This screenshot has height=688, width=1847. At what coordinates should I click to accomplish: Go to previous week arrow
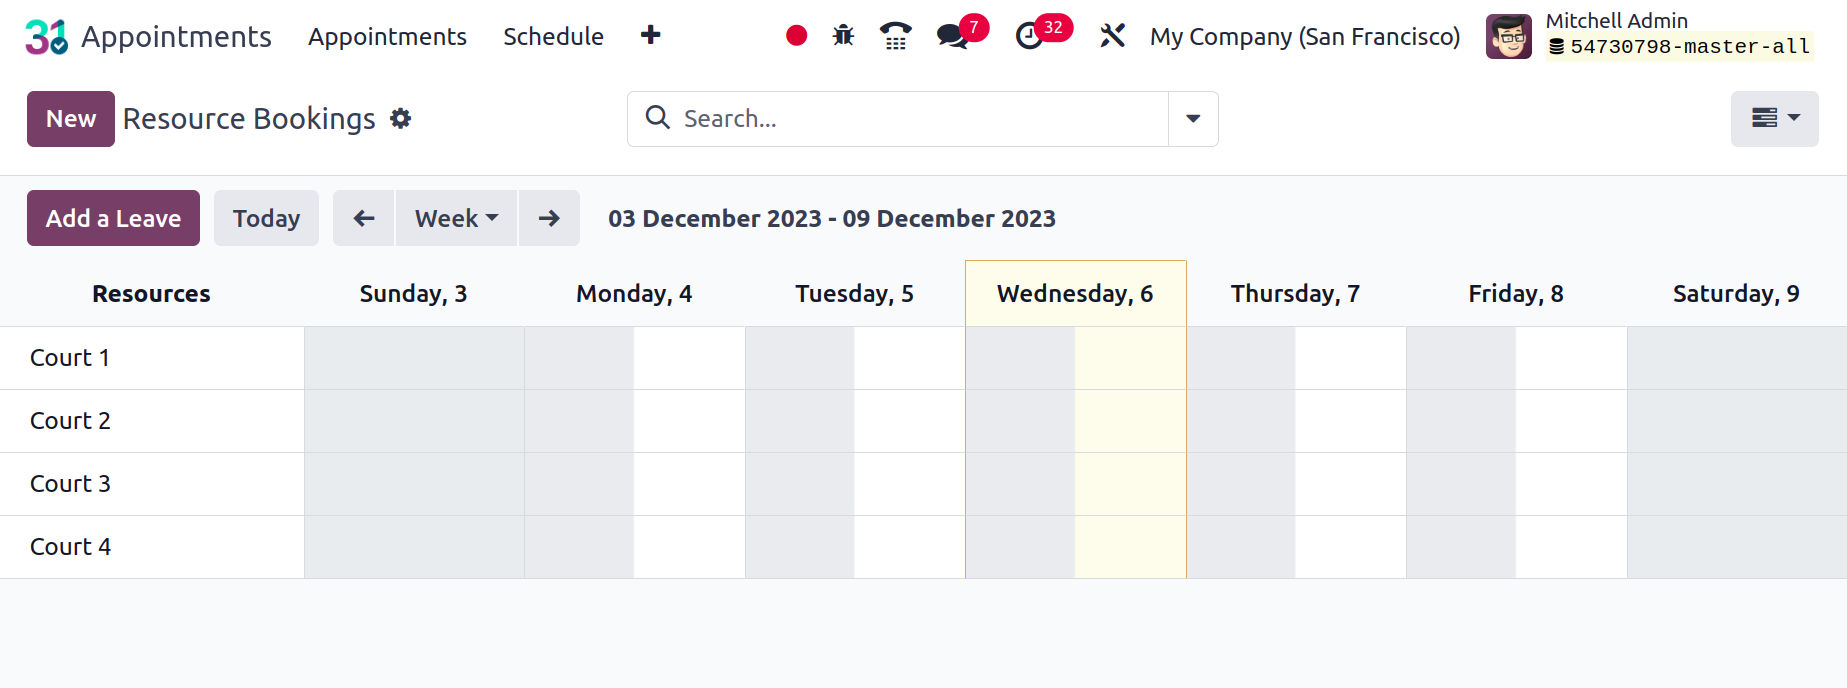pyautogui.click(x=364, y=218)
